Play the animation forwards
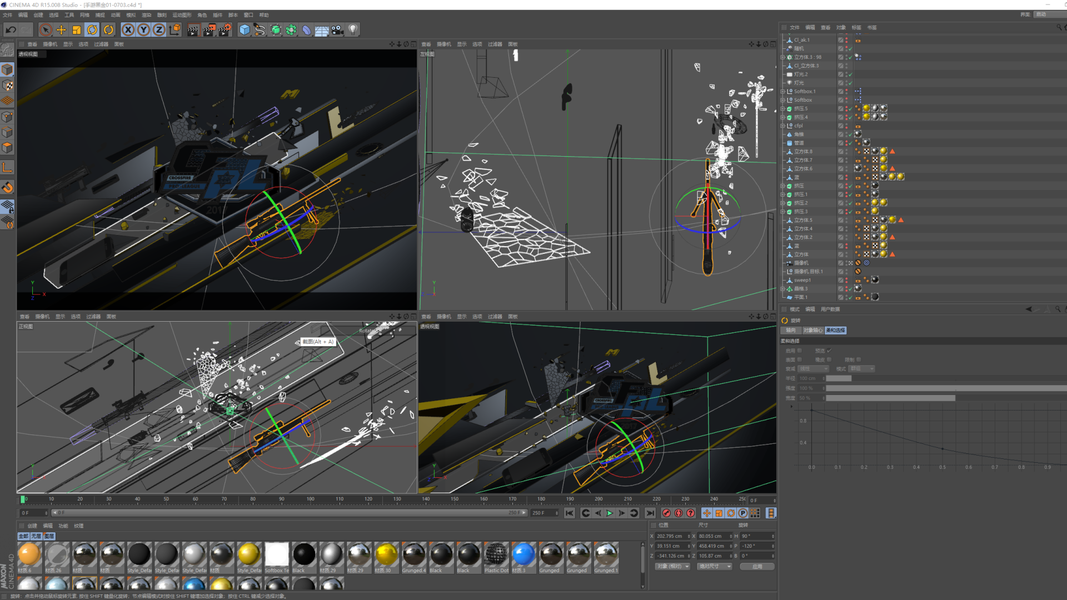 (x=610, y=513)
